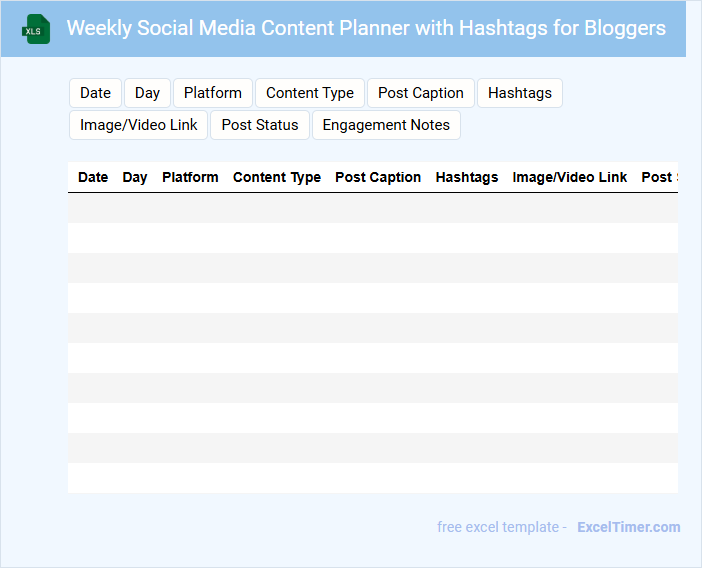The image size is (702, 568).
Task: Select the Image/Video Link tag
Action: point(139,125)
